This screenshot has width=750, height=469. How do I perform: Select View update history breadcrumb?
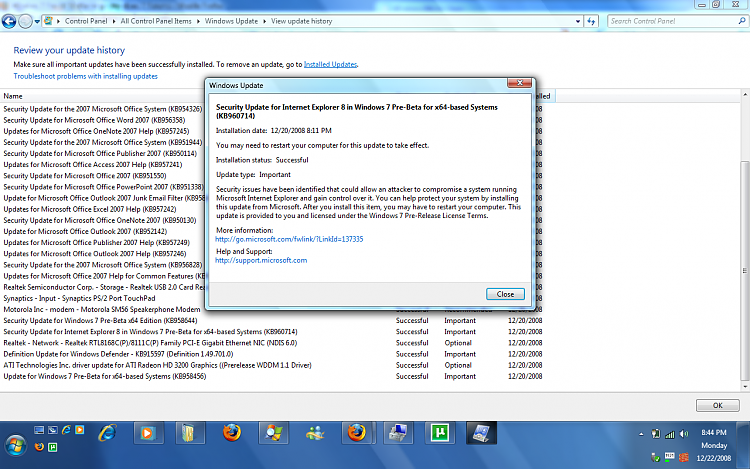(x=301, y=21)
